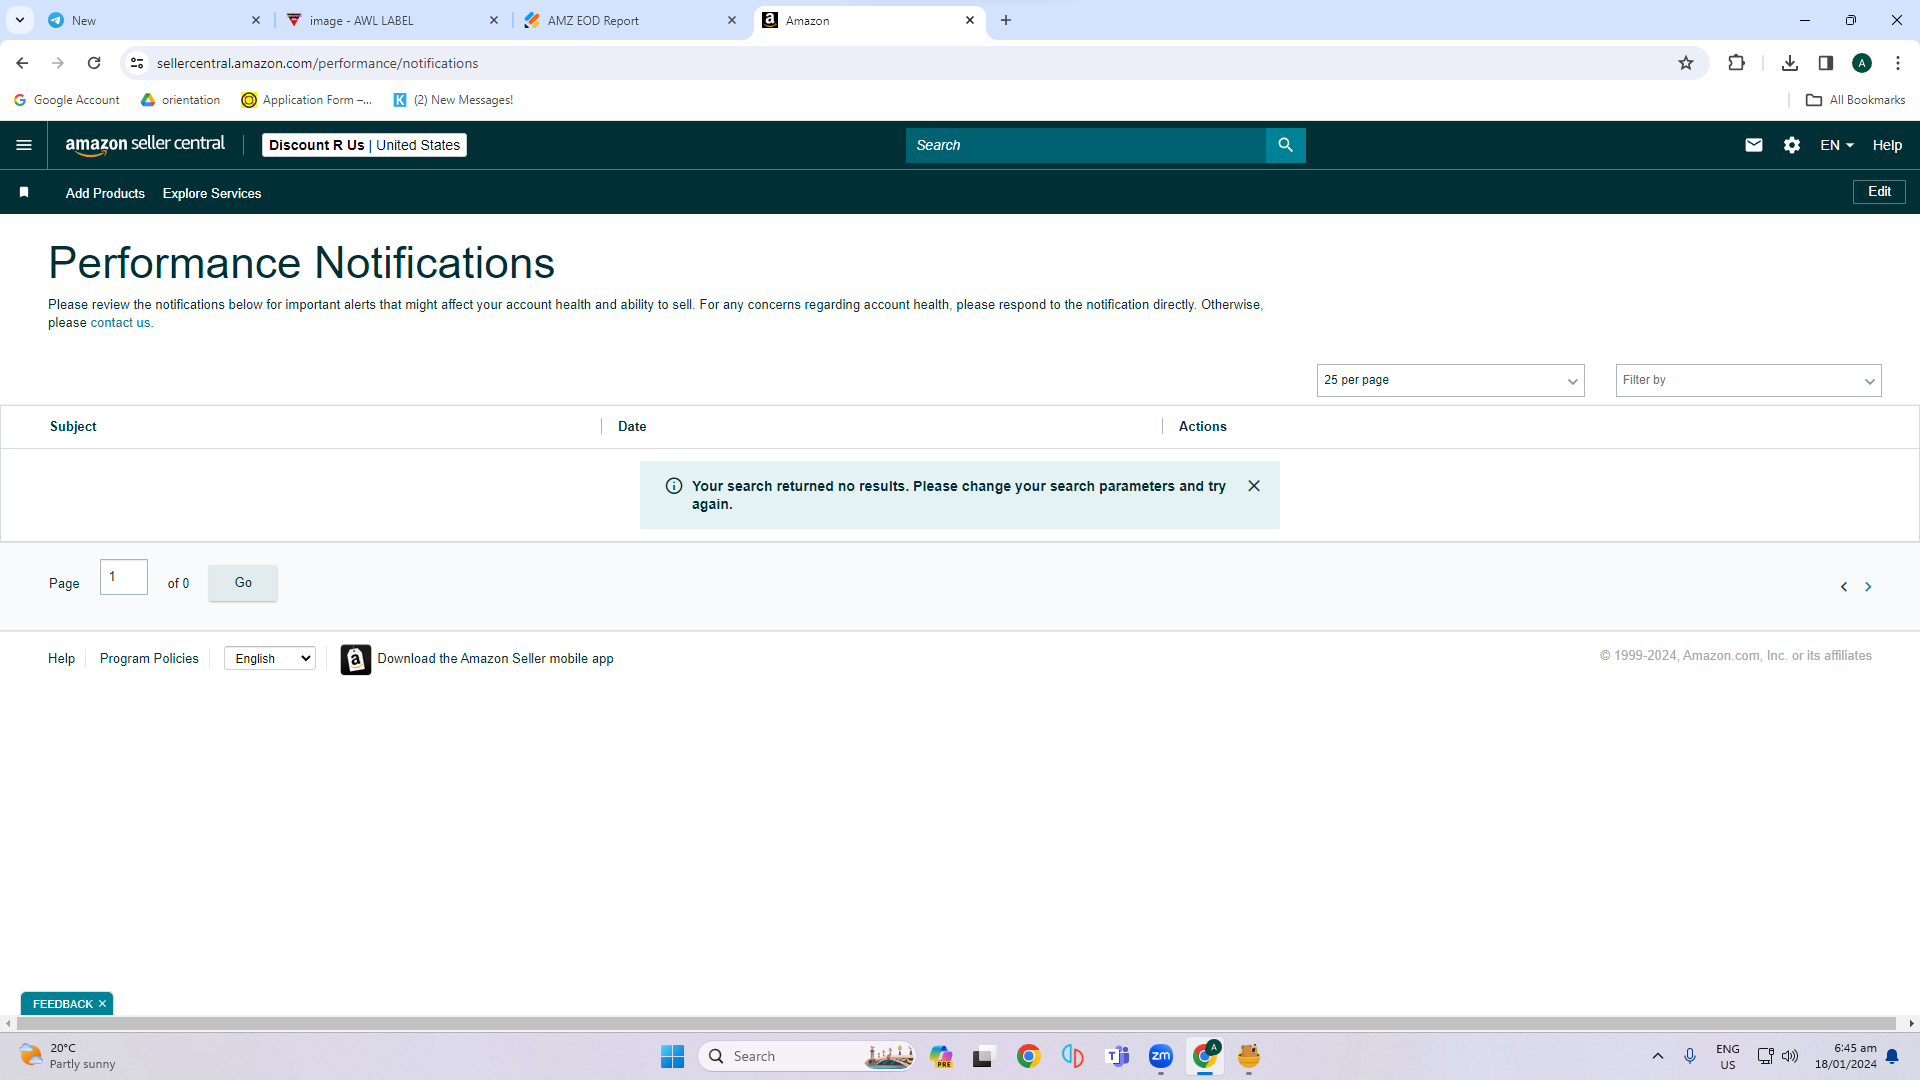1920x1080 pixels.
Task: Open Zoom from the taskbar
Action: 1161,1056
